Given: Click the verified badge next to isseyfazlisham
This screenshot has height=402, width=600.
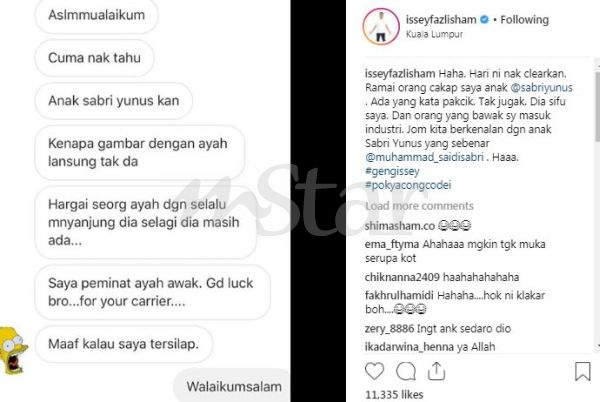Looking at the screenshot, I should [x=484, y=19].
